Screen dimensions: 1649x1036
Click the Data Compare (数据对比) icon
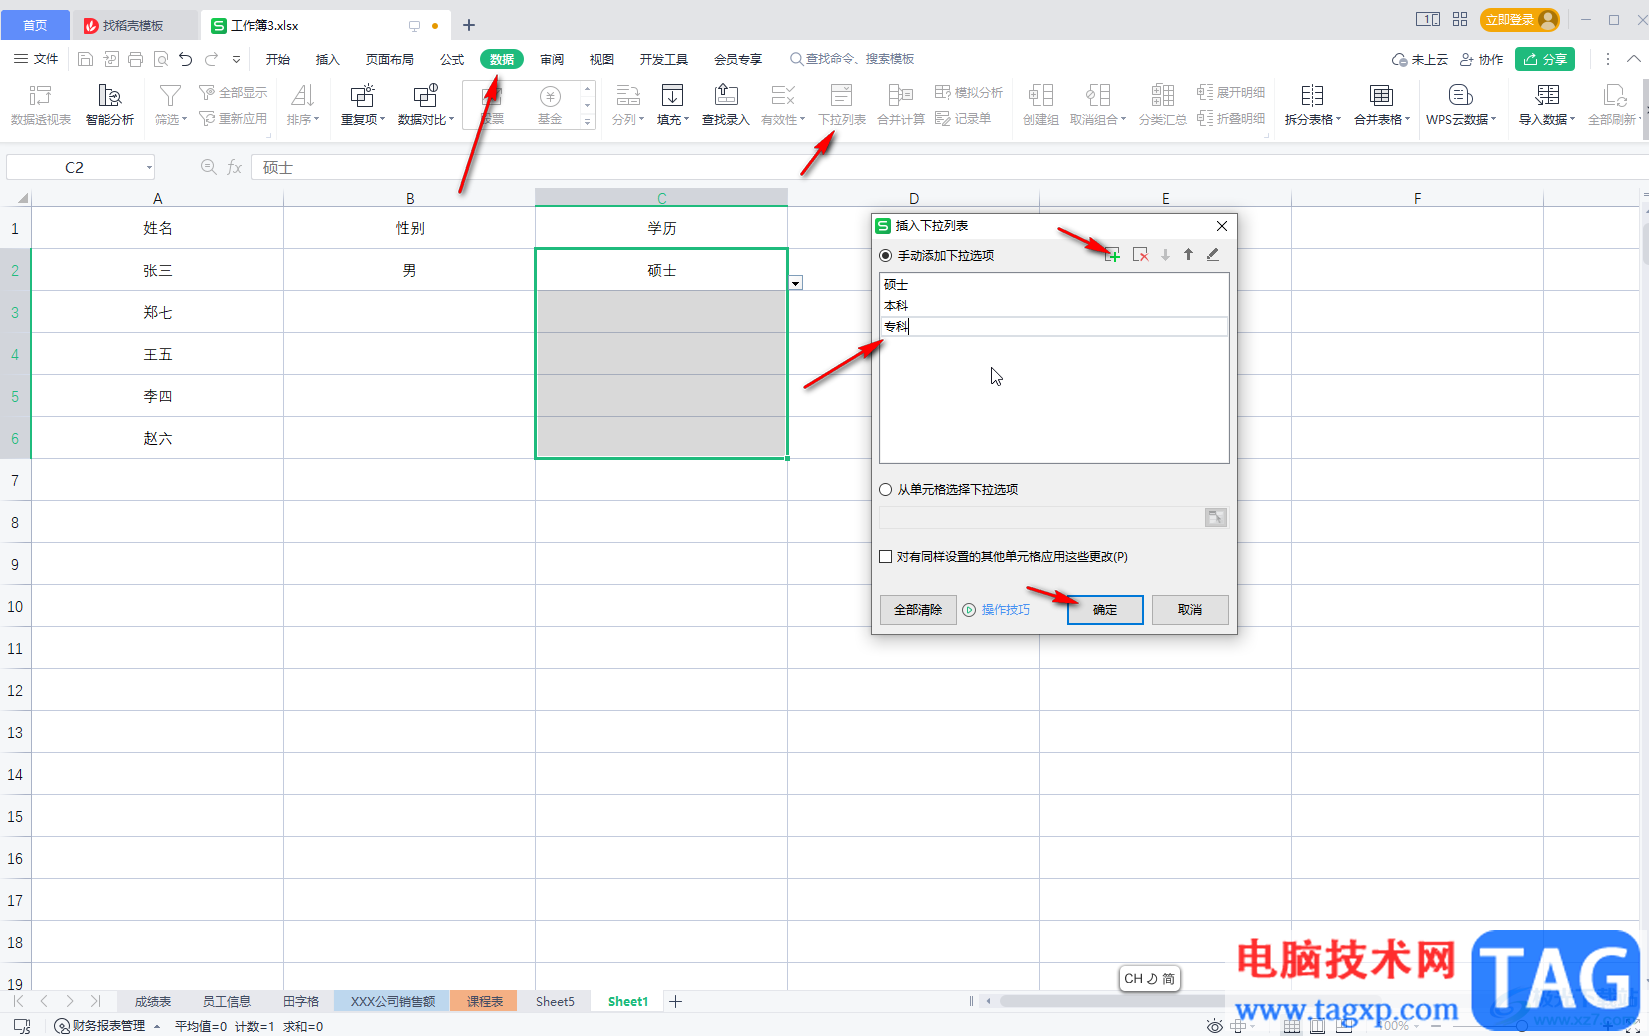tap(425, 95)
